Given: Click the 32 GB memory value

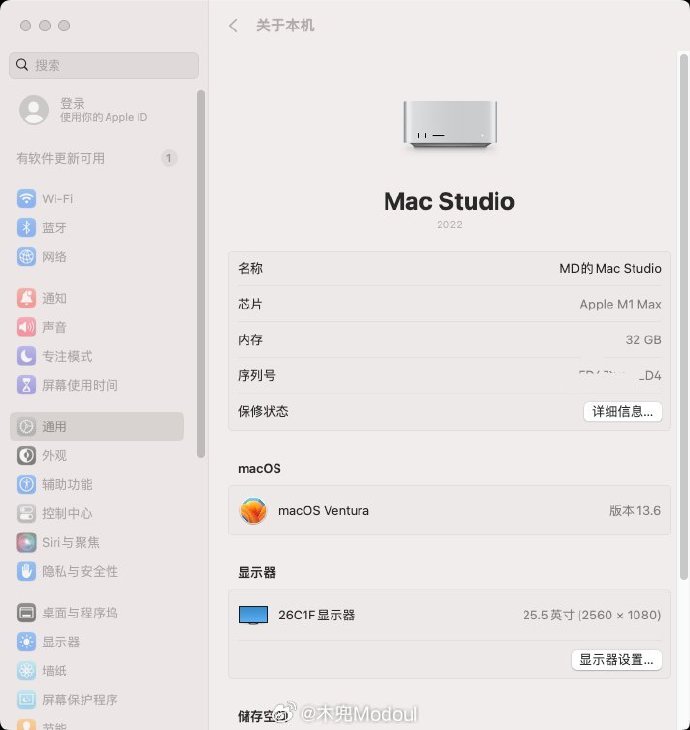Looking at the screenshot, I should [643, 340].
